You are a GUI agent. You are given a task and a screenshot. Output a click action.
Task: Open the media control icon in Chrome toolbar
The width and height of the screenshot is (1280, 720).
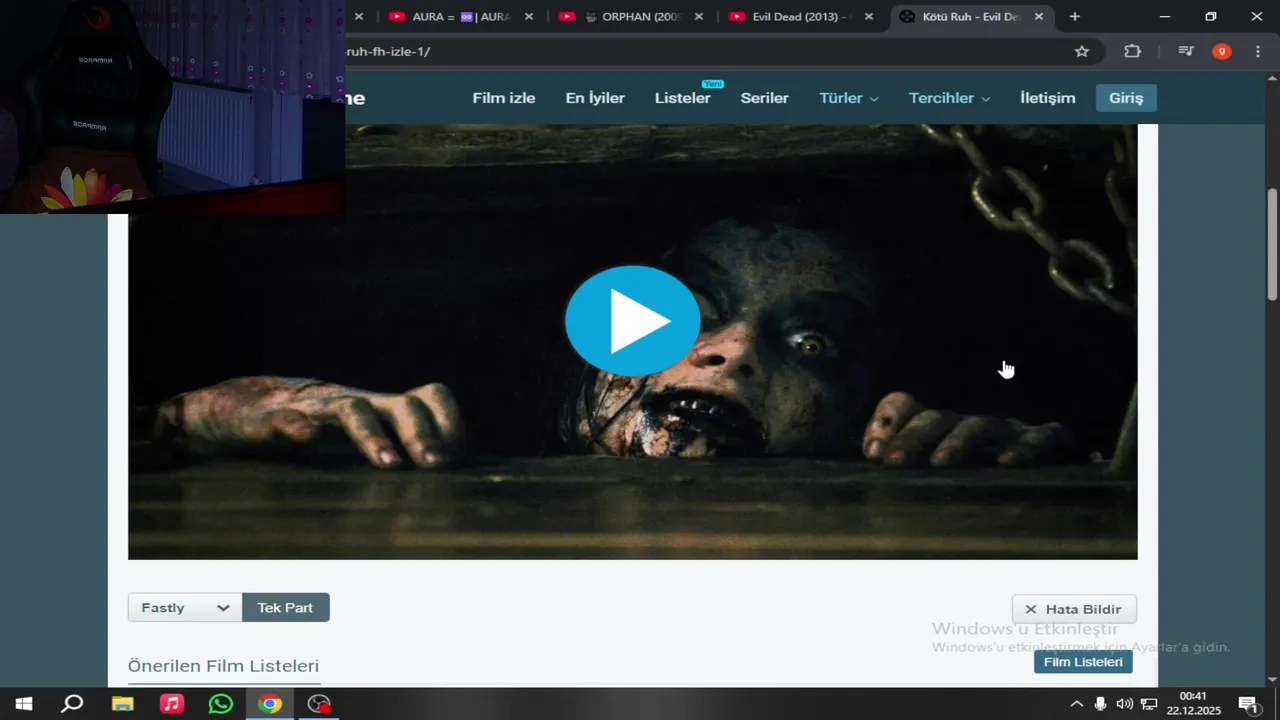point(1186,51)
